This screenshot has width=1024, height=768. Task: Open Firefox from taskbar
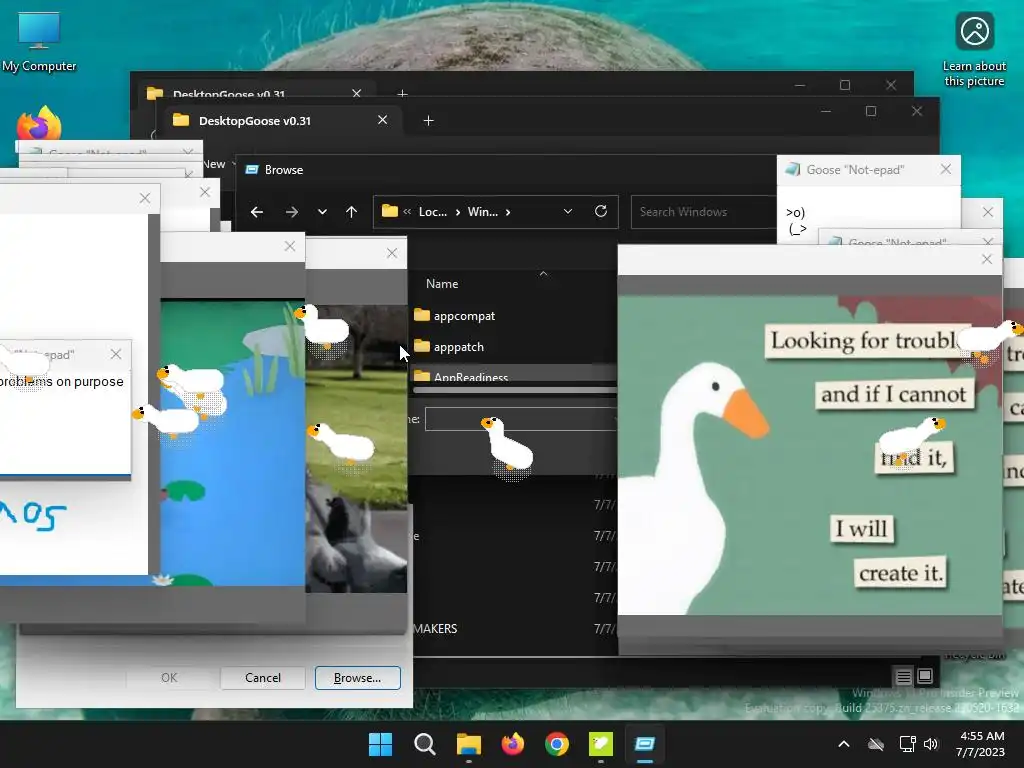(x=513, y=744)
